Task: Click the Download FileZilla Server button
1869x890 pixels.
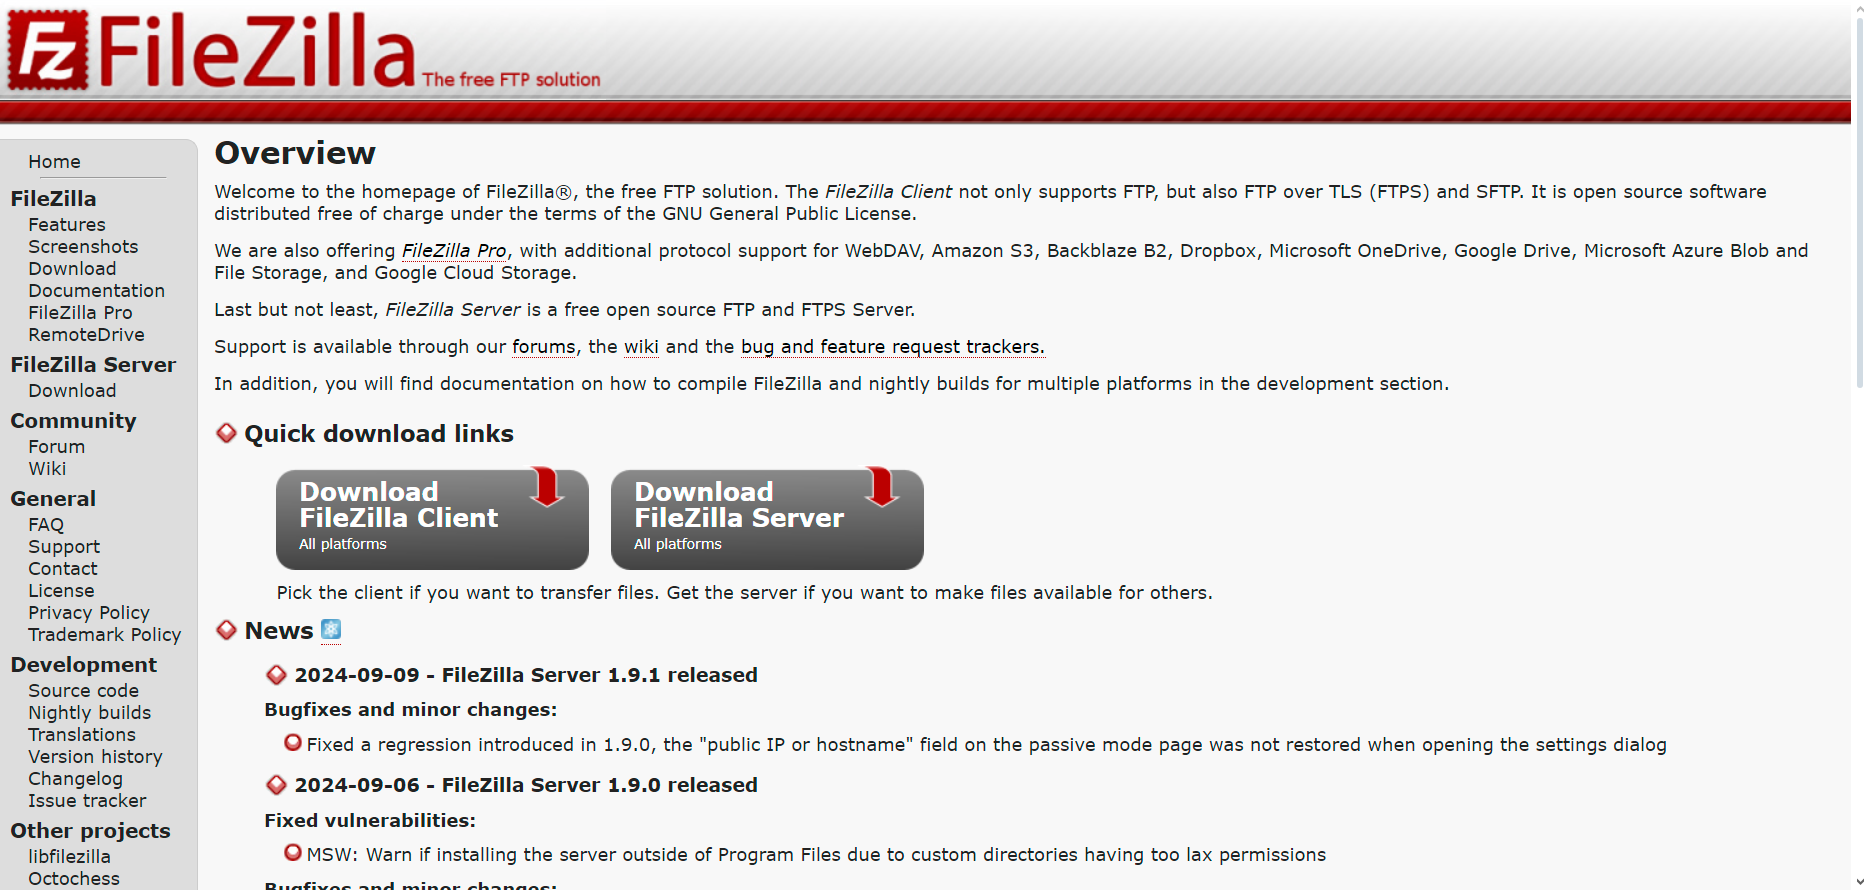Action: 766,519
